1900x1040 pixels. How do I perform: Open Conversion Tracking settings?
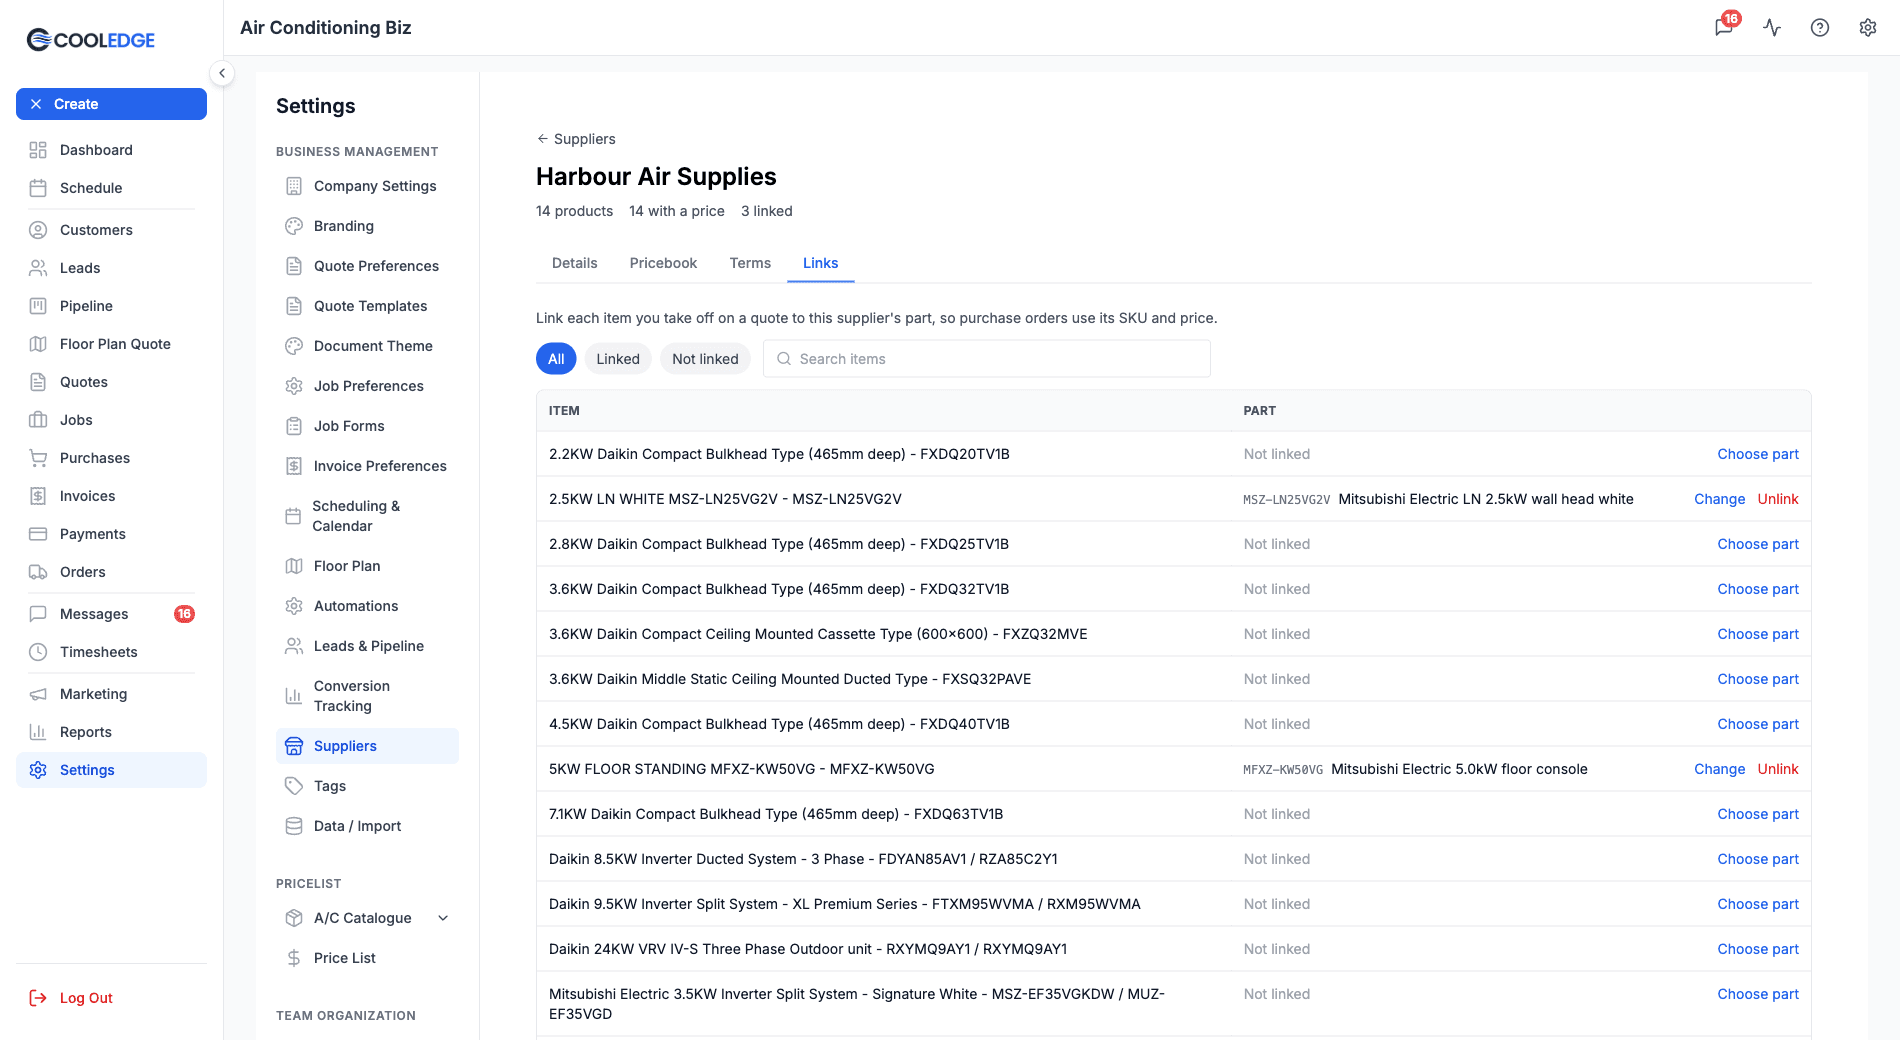(367, 696)
